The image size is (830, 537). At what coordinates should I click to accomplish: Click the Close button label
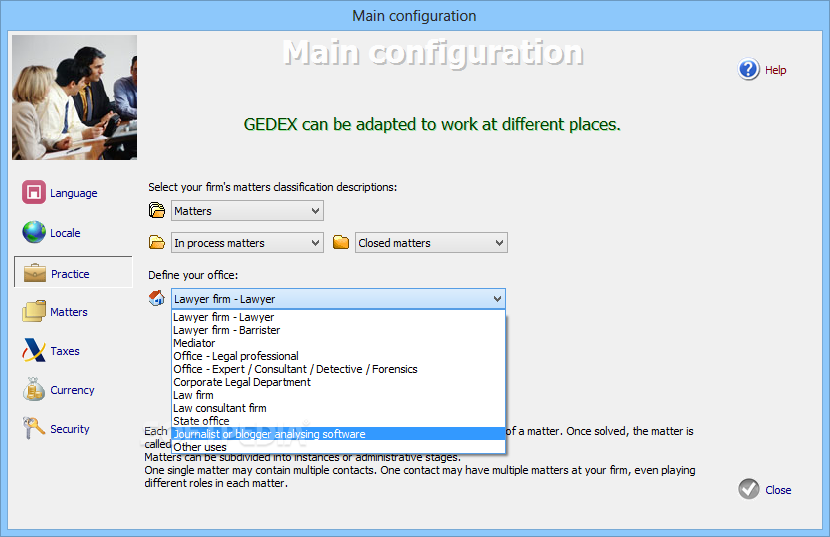778,490
